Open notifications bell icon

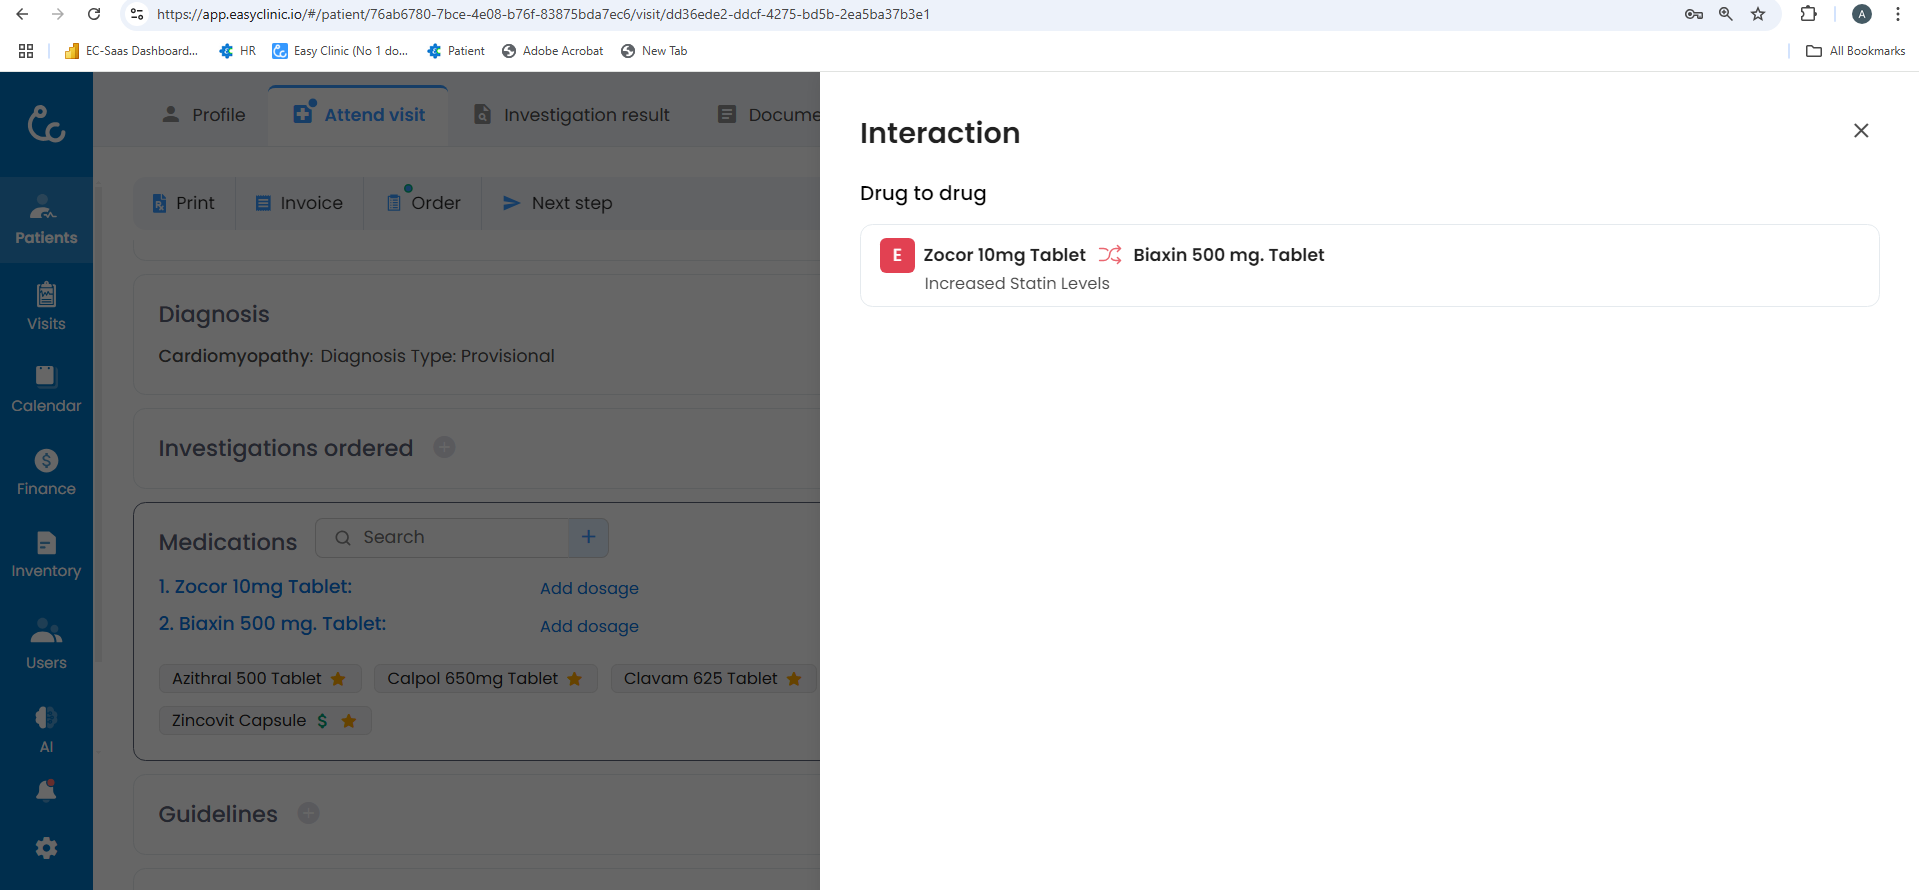46,791
